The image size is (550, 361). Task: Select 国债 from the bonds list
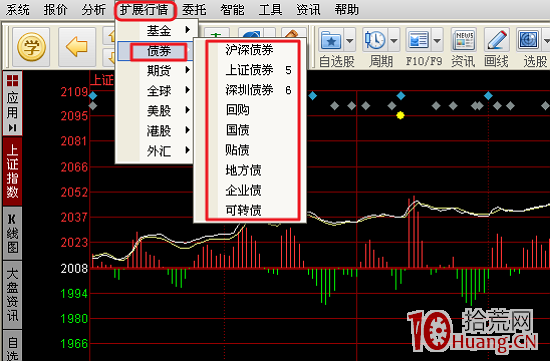[237, 130]
